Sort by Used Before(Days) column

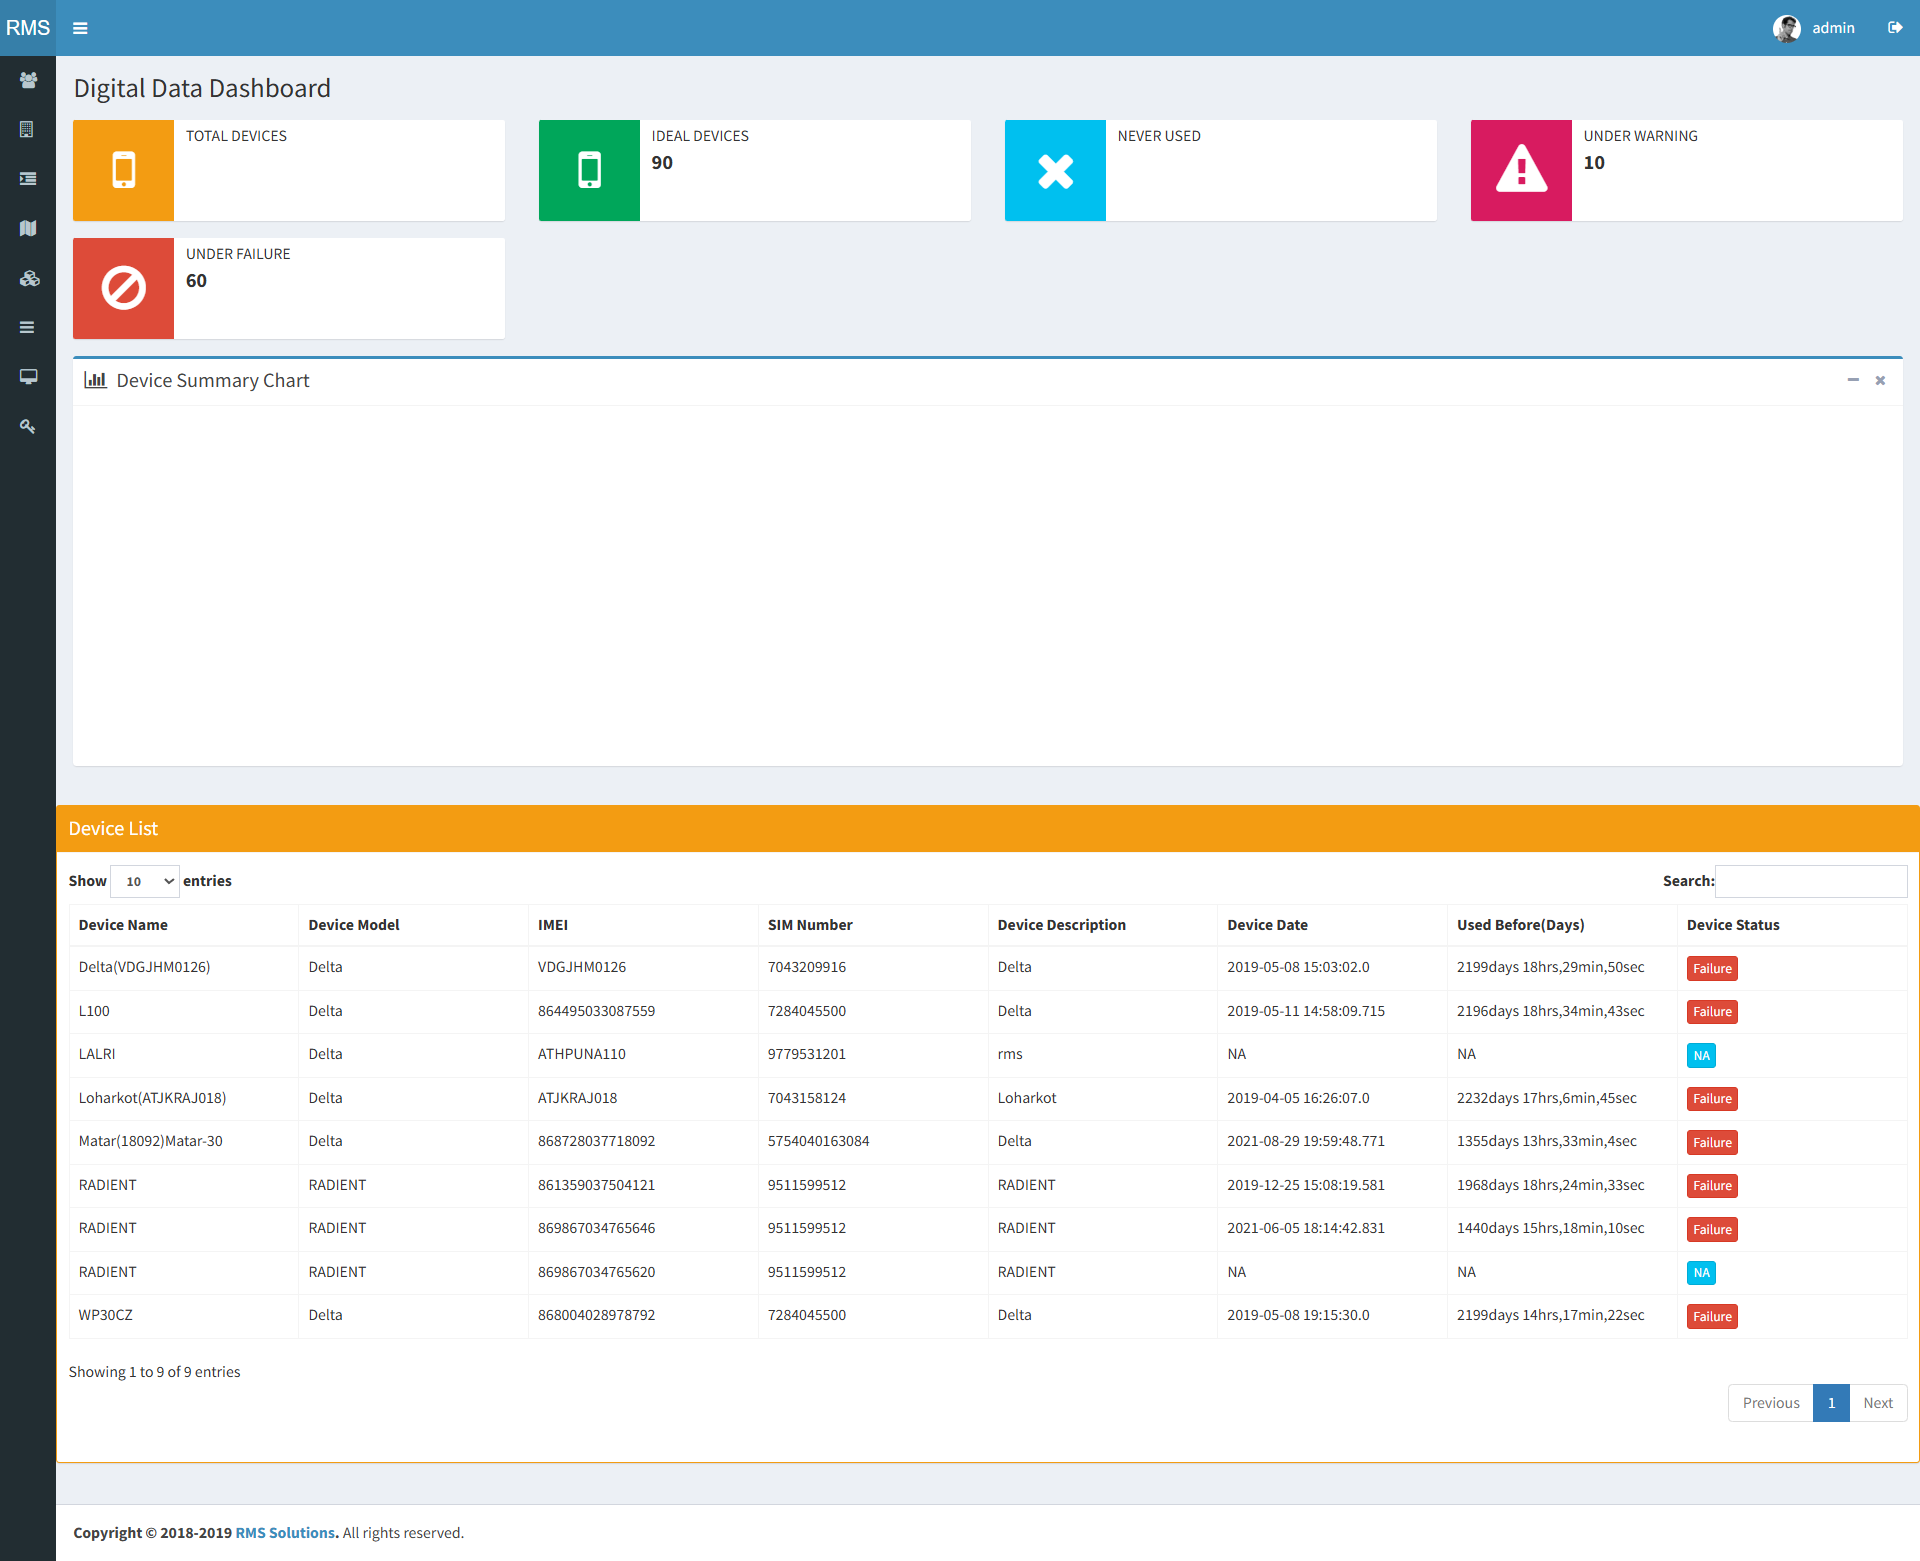click(1562, 925)
